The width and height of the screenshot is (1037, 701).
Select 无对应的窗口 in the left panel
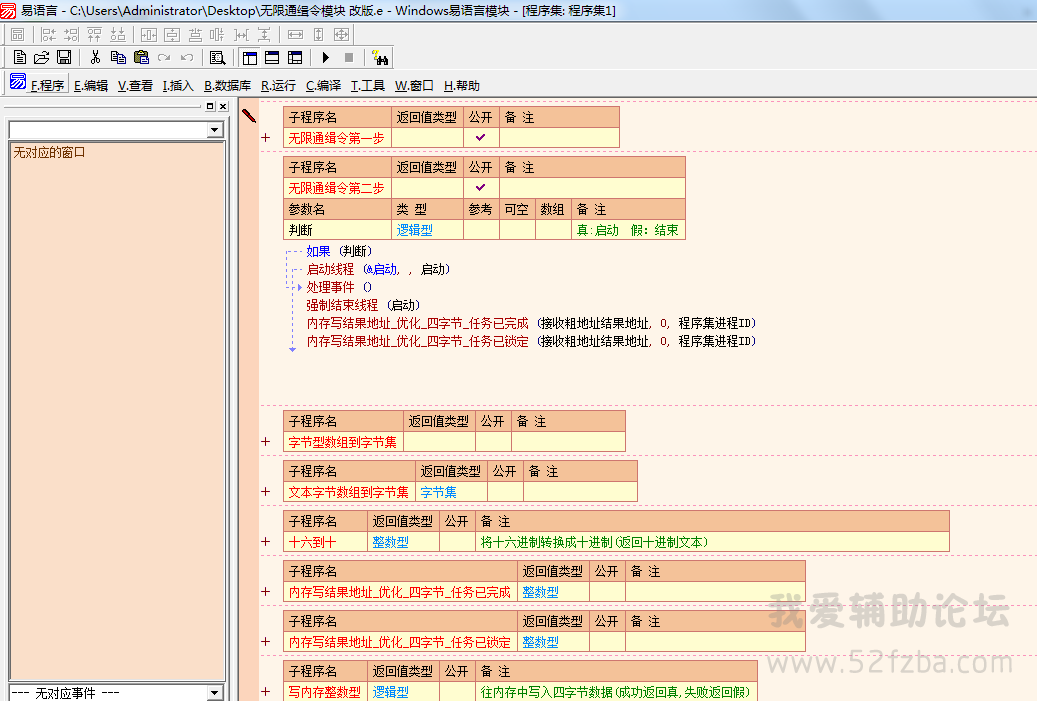[50, 152]
